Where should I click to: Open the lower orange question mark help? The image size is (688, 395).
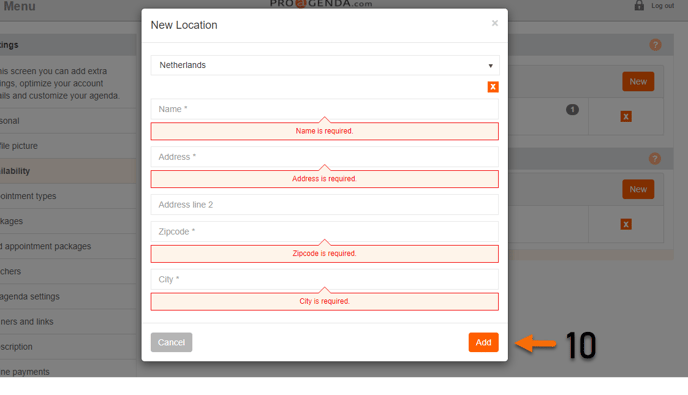pos(655,158)
